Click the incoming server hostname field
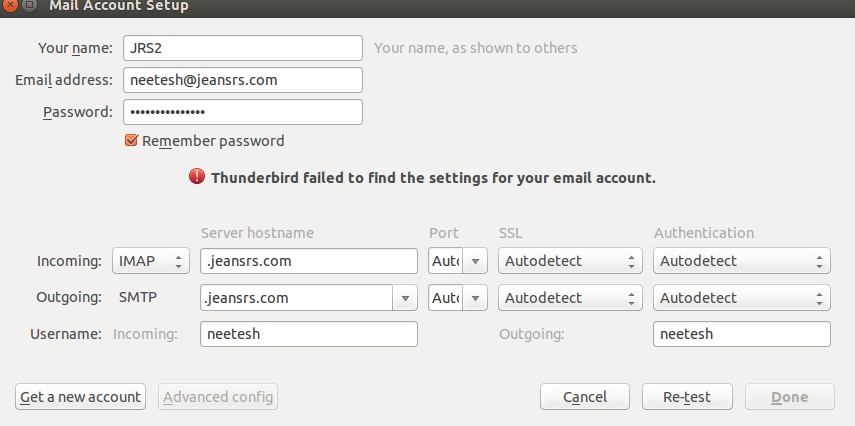This screenshot has width=855, height=426. pyautogui.click(x=309, y=261)
